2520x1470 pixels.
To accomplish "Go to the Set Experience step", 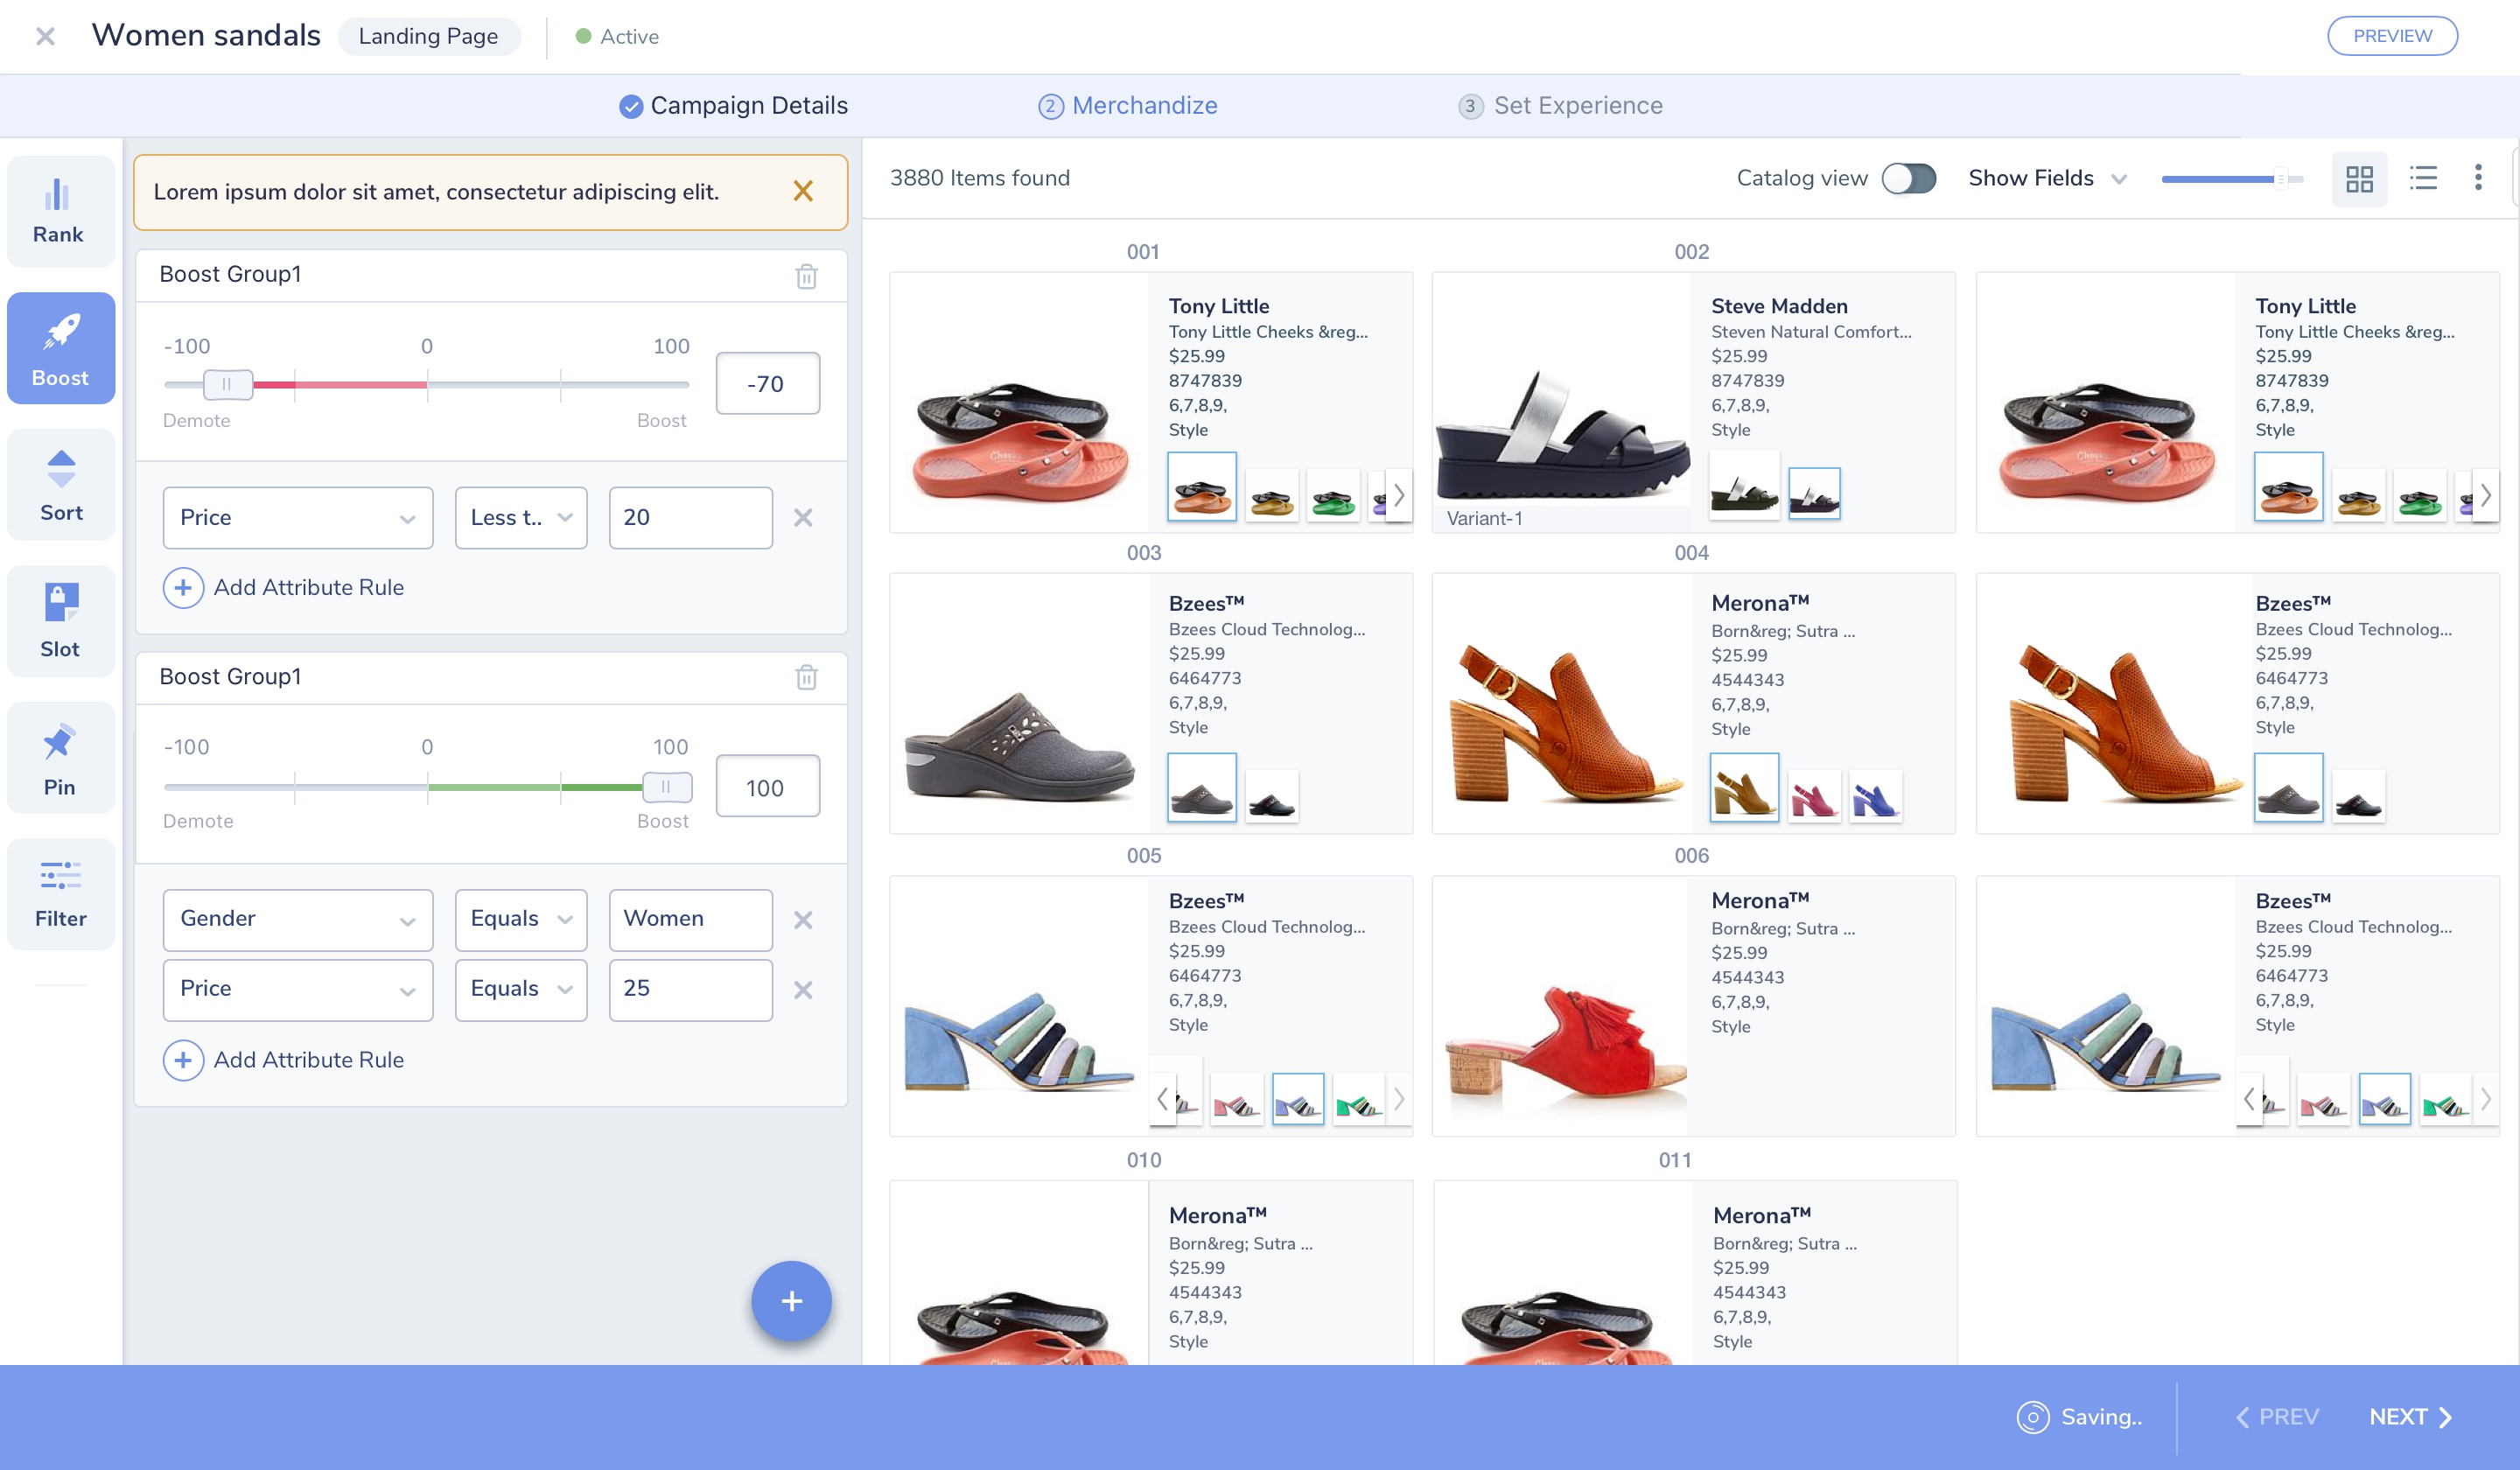I will [x=1560, y=105].
